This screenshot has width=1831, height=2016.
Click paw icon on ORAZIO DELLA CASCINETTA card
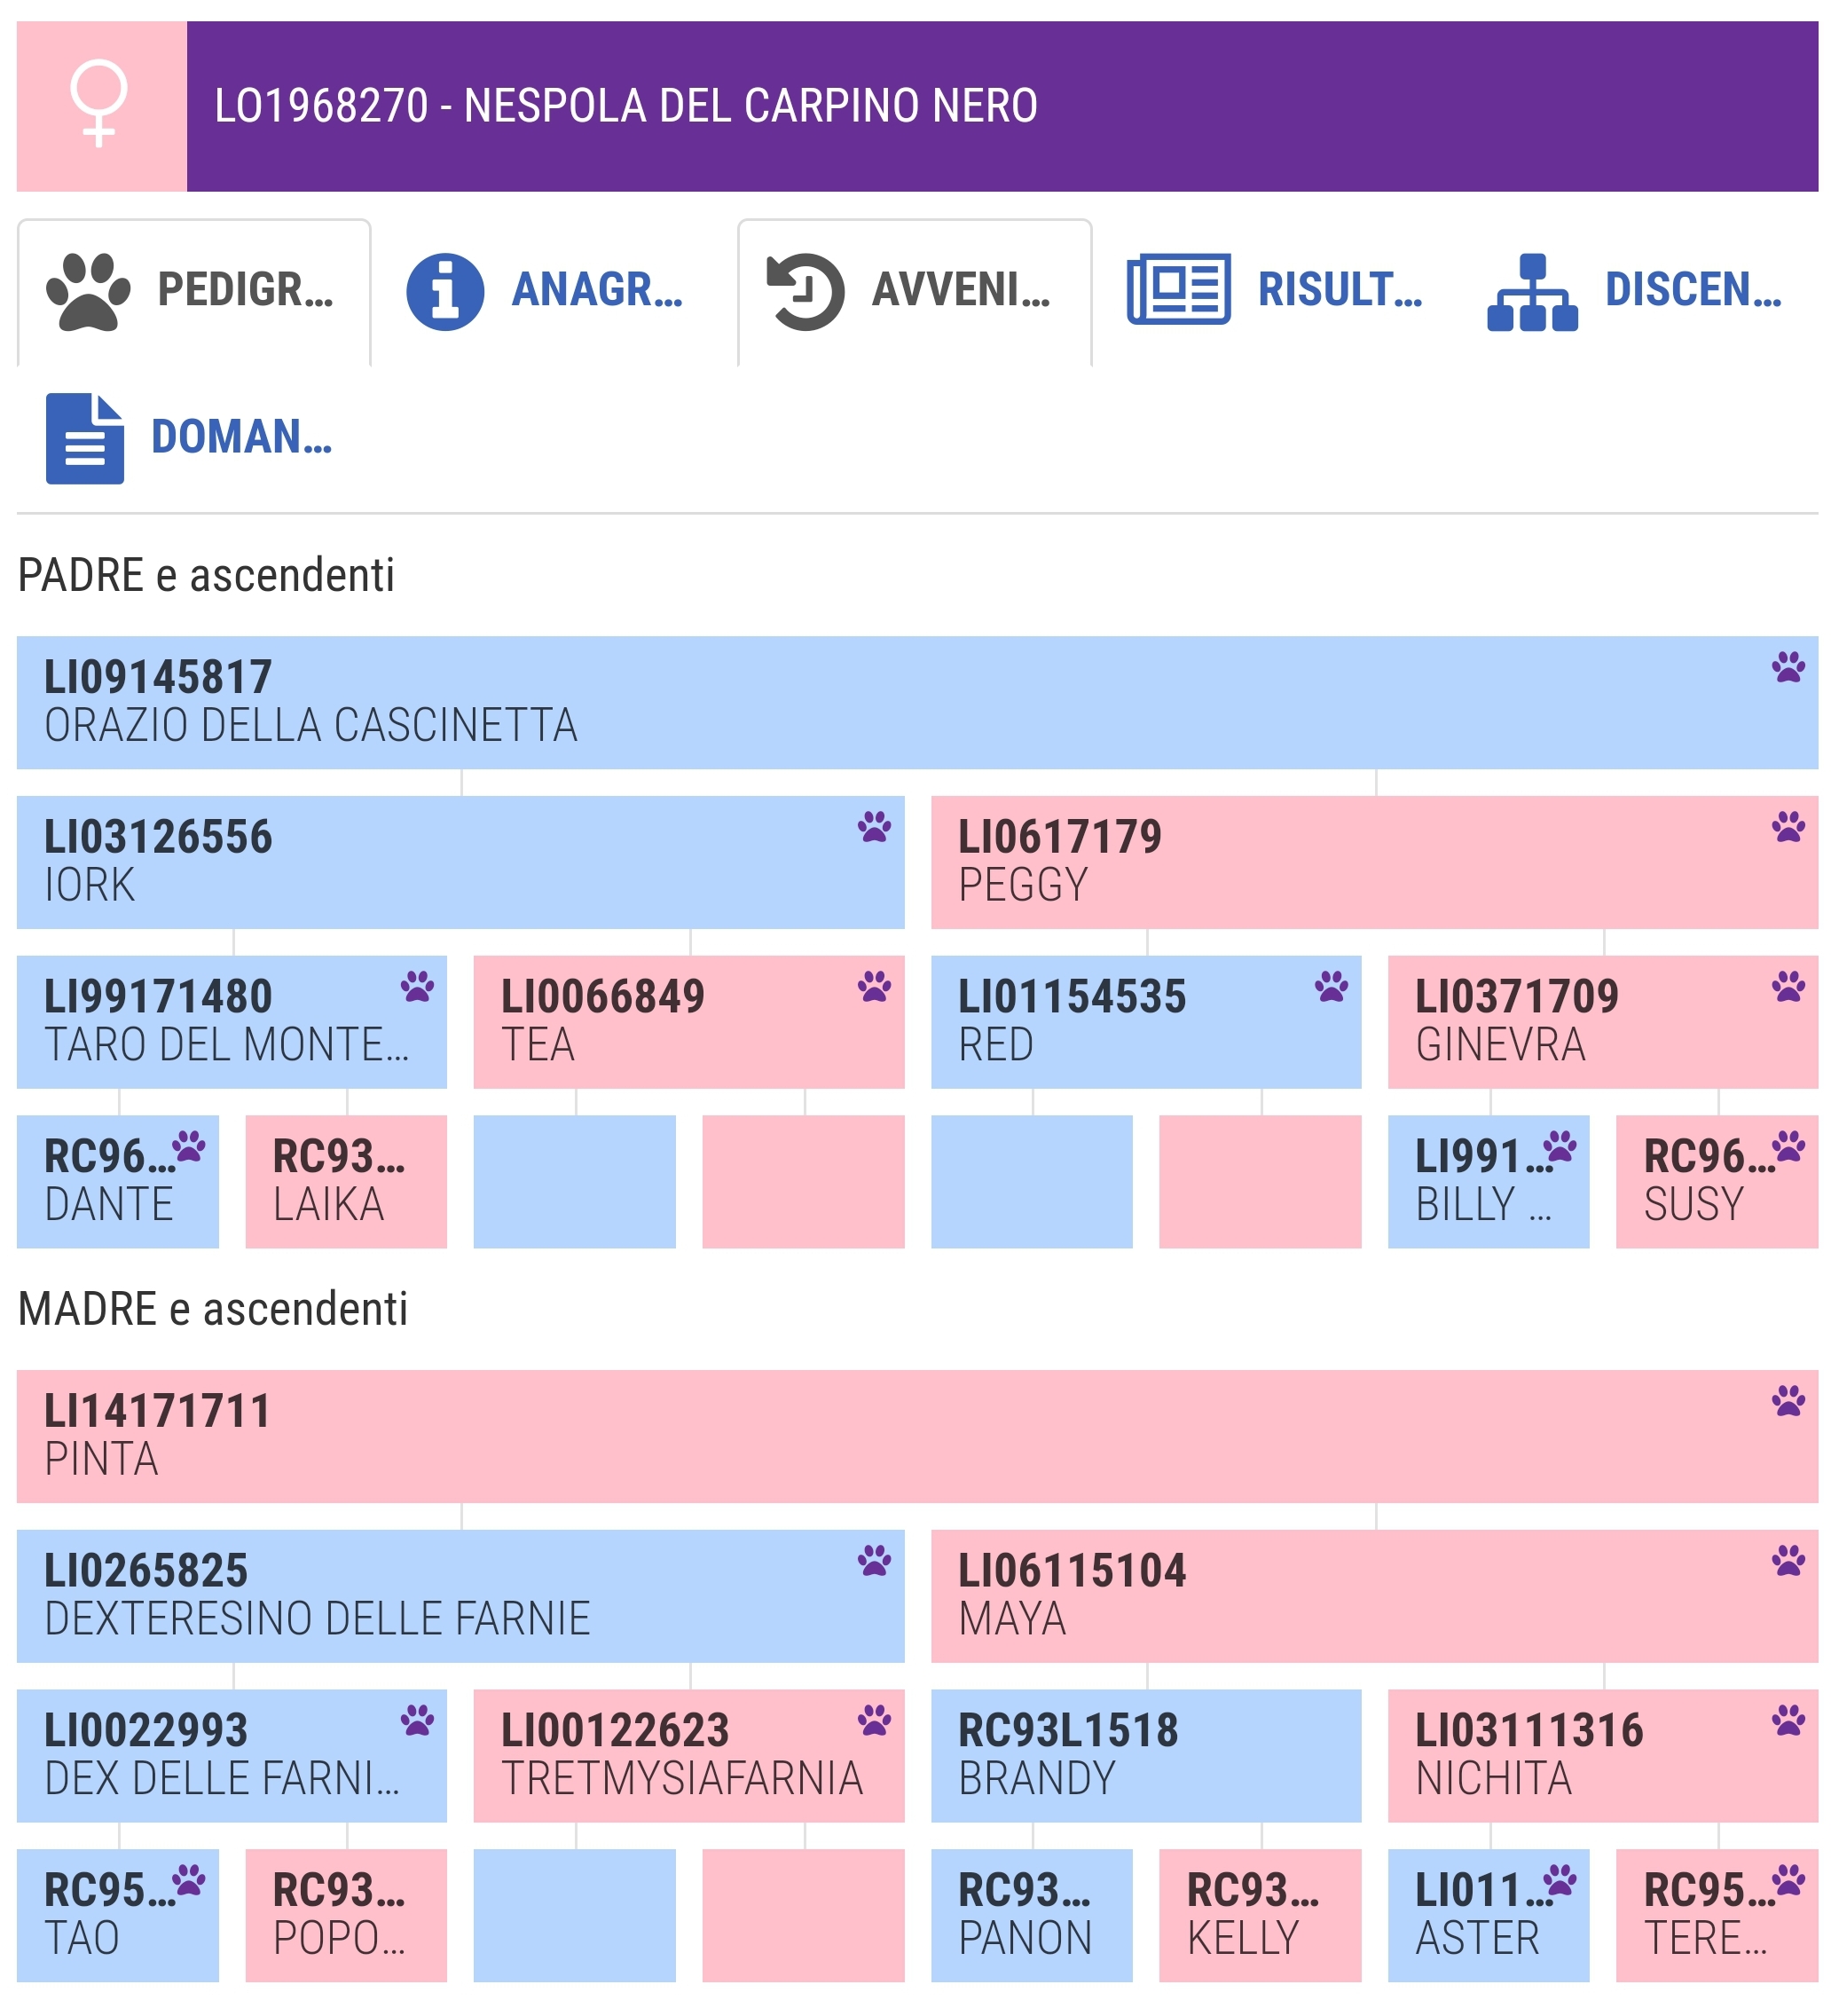click(1787, 667)
